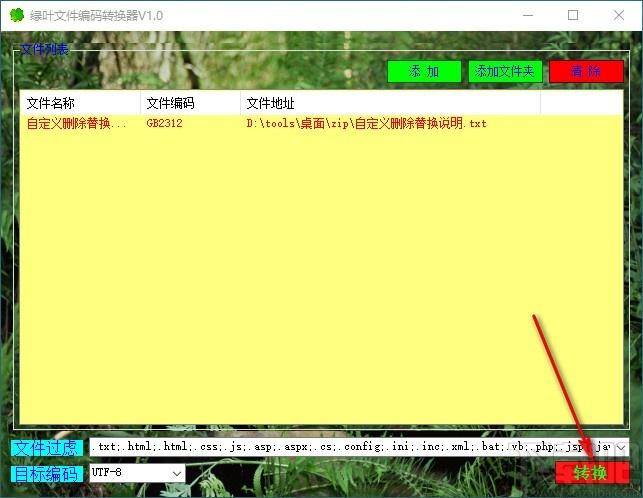Sort by 文件地址 column header
Image resolution: width=643 pixels, height=498 pixels.
click(390, 103)
